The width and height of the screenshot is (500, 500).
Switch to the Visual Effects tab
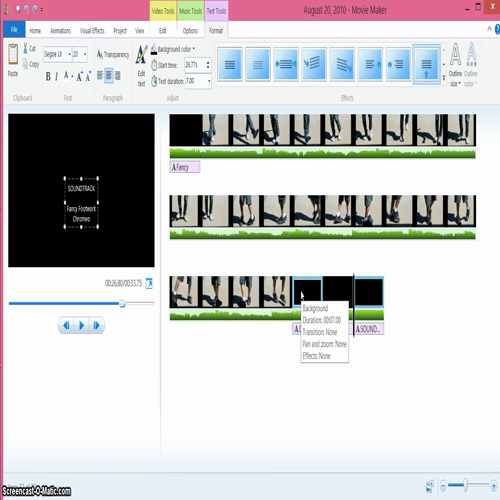coord(92,31)
